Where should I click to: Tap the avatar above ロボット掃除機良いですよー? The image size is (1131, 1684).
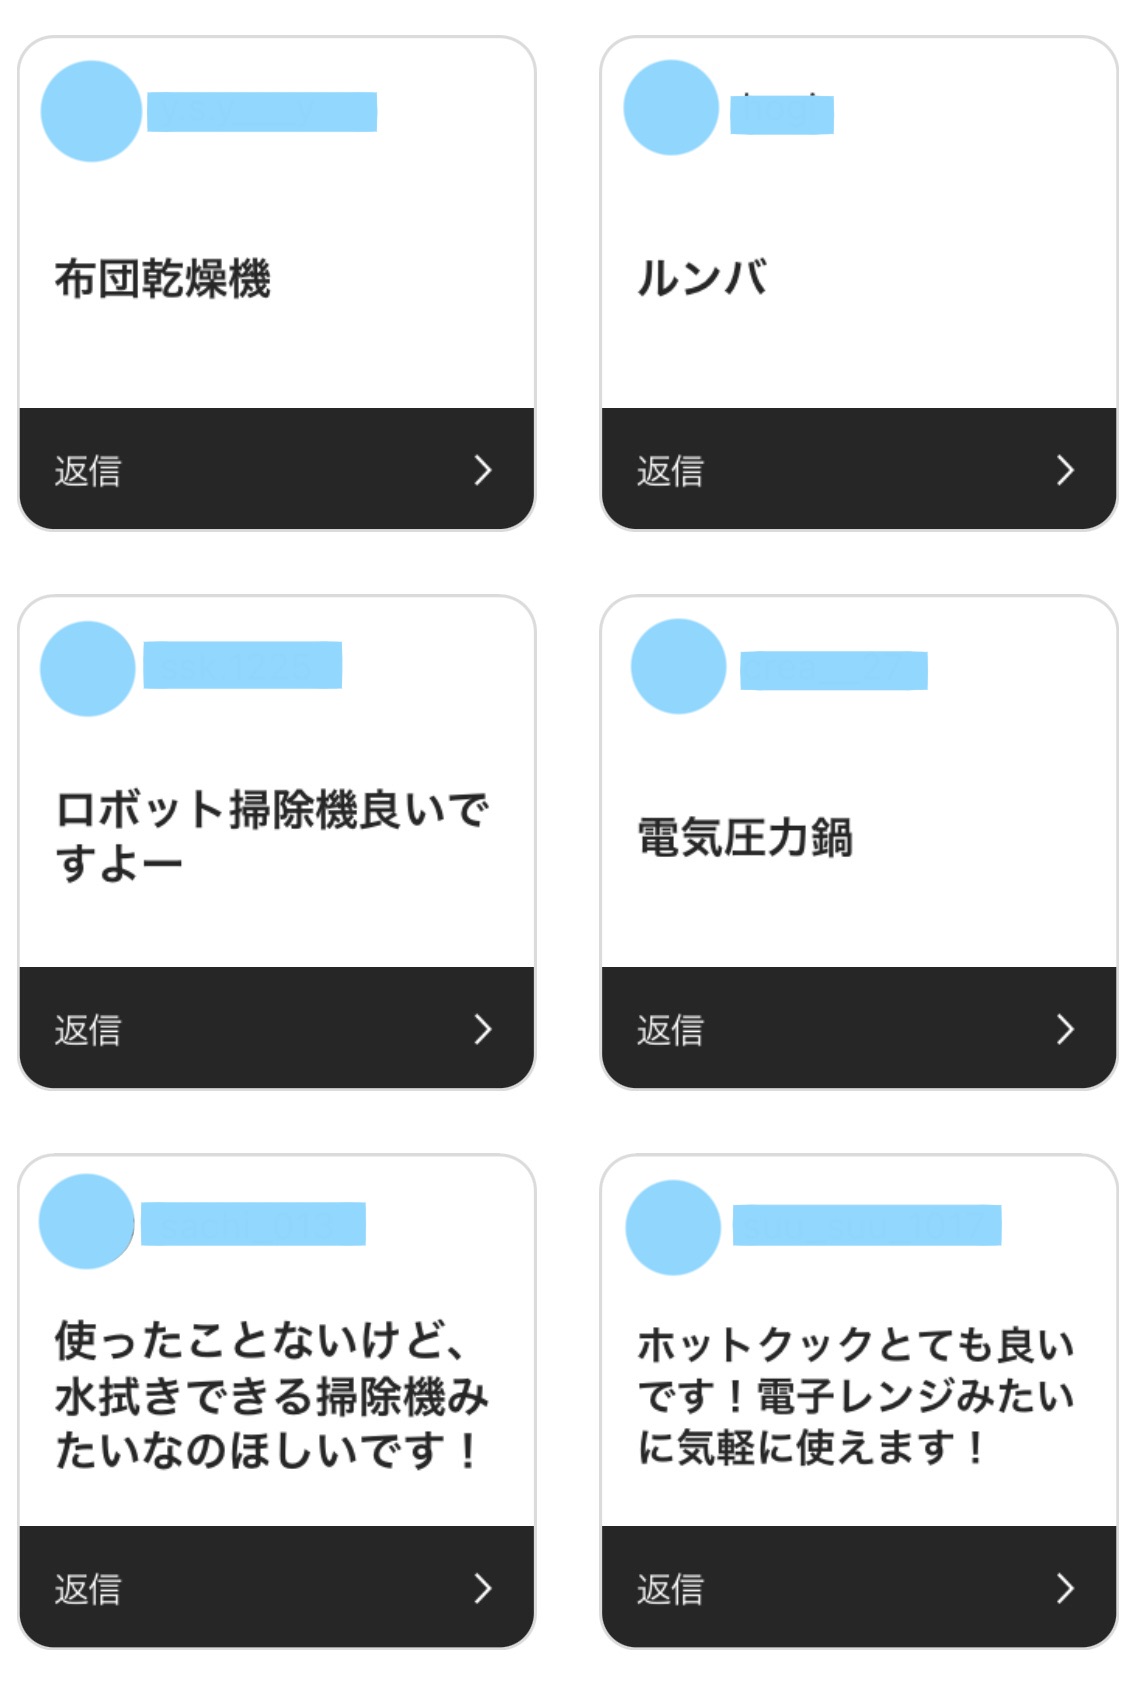tap(88, 668)
